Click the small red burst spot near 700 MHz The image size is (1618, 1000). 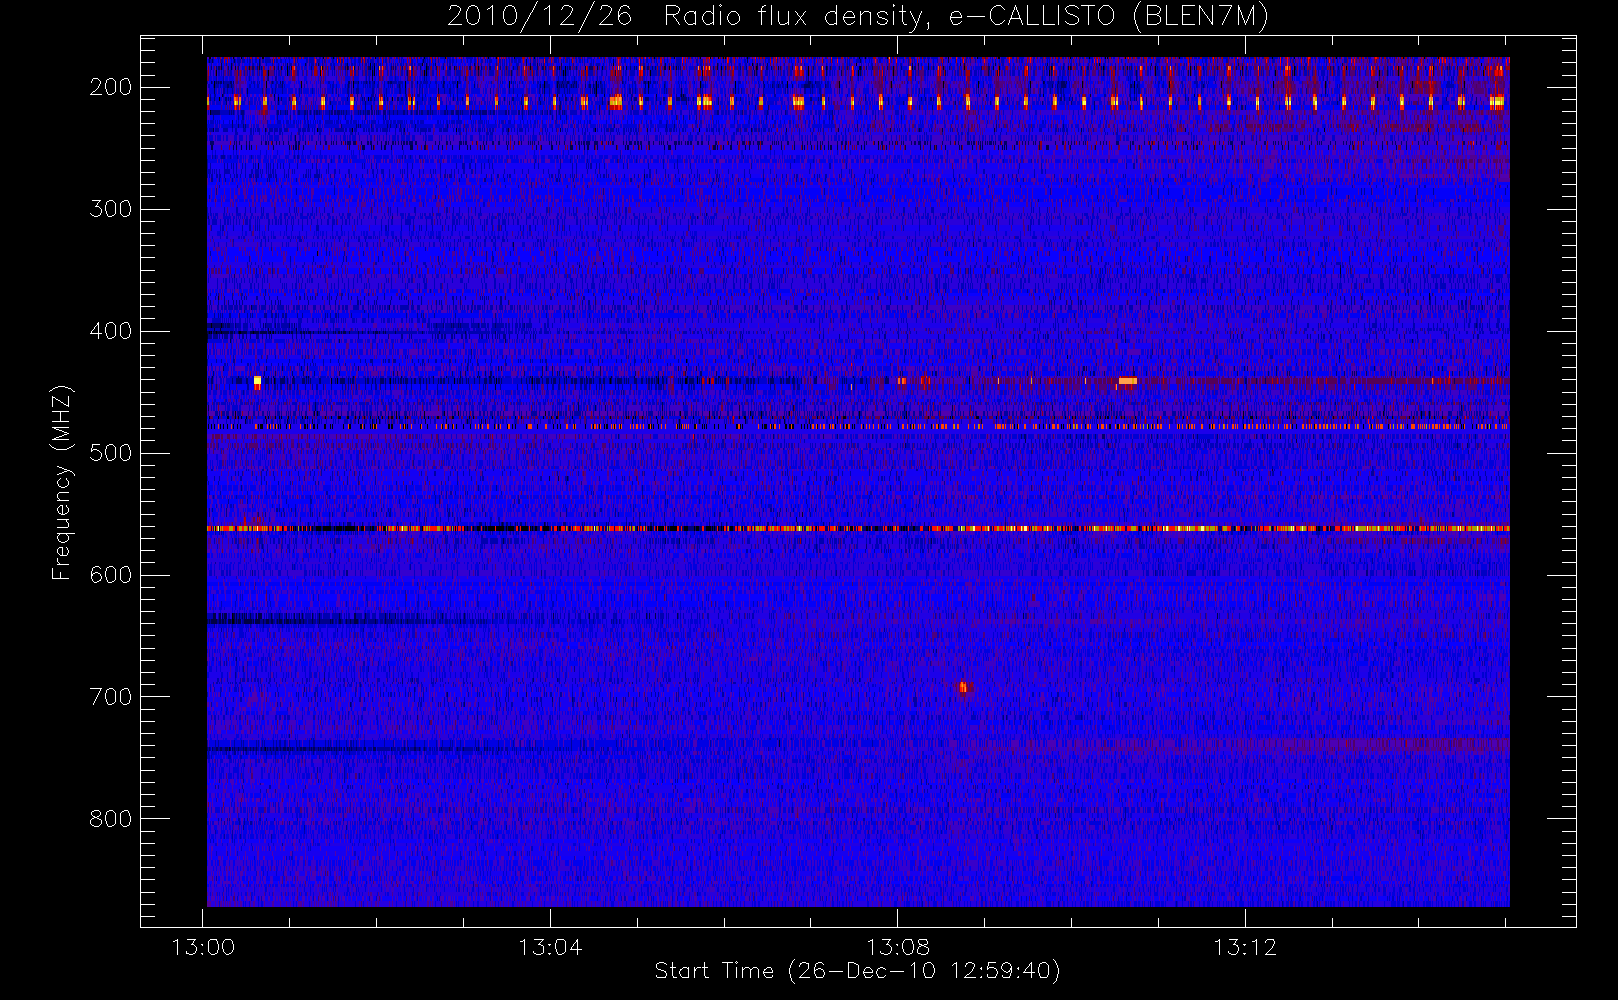pos(964,688)
